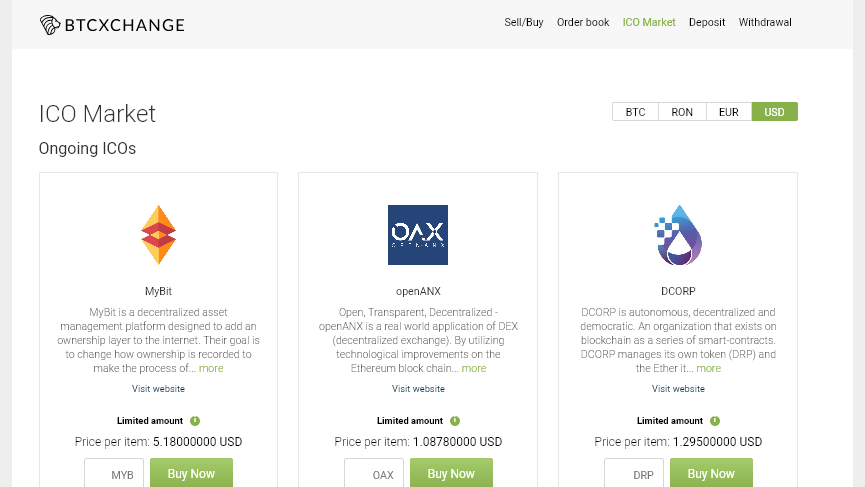Open the Withdrawal page
The height and width of the screenshot is (487, 865).
pos(765,23)
